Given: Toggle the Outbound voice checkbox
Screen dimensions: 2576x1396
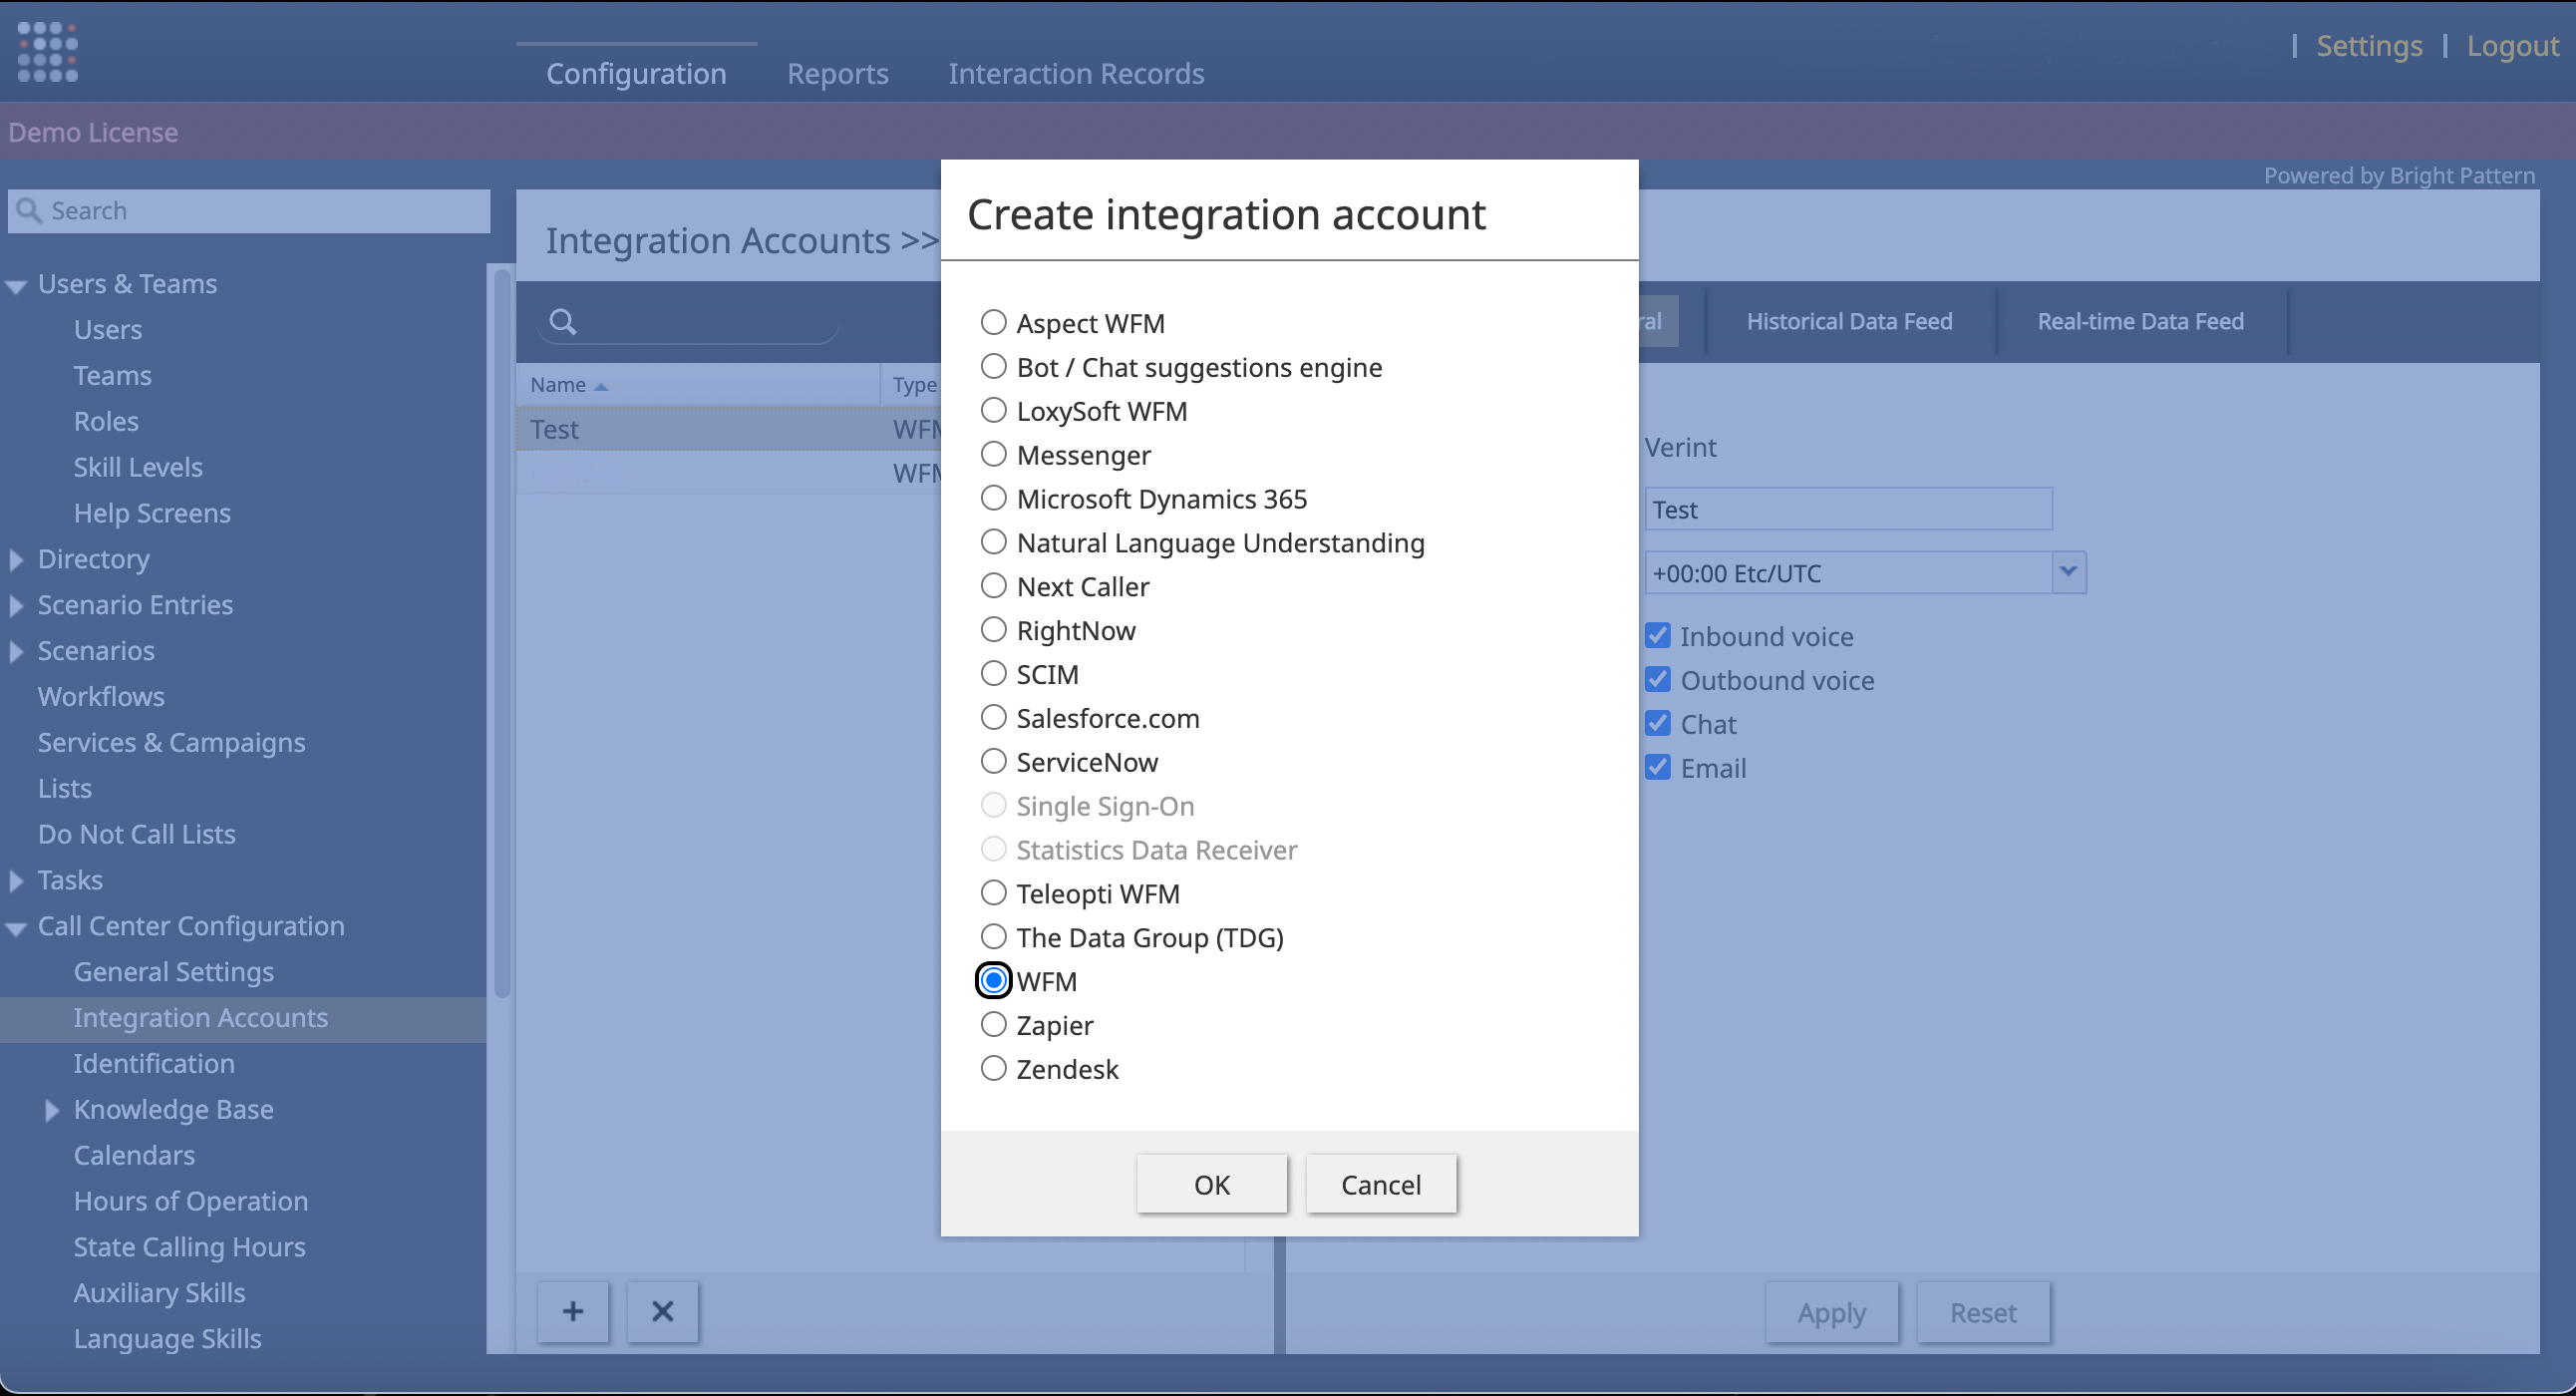Looking at the screenshot, I should 1658,680.
